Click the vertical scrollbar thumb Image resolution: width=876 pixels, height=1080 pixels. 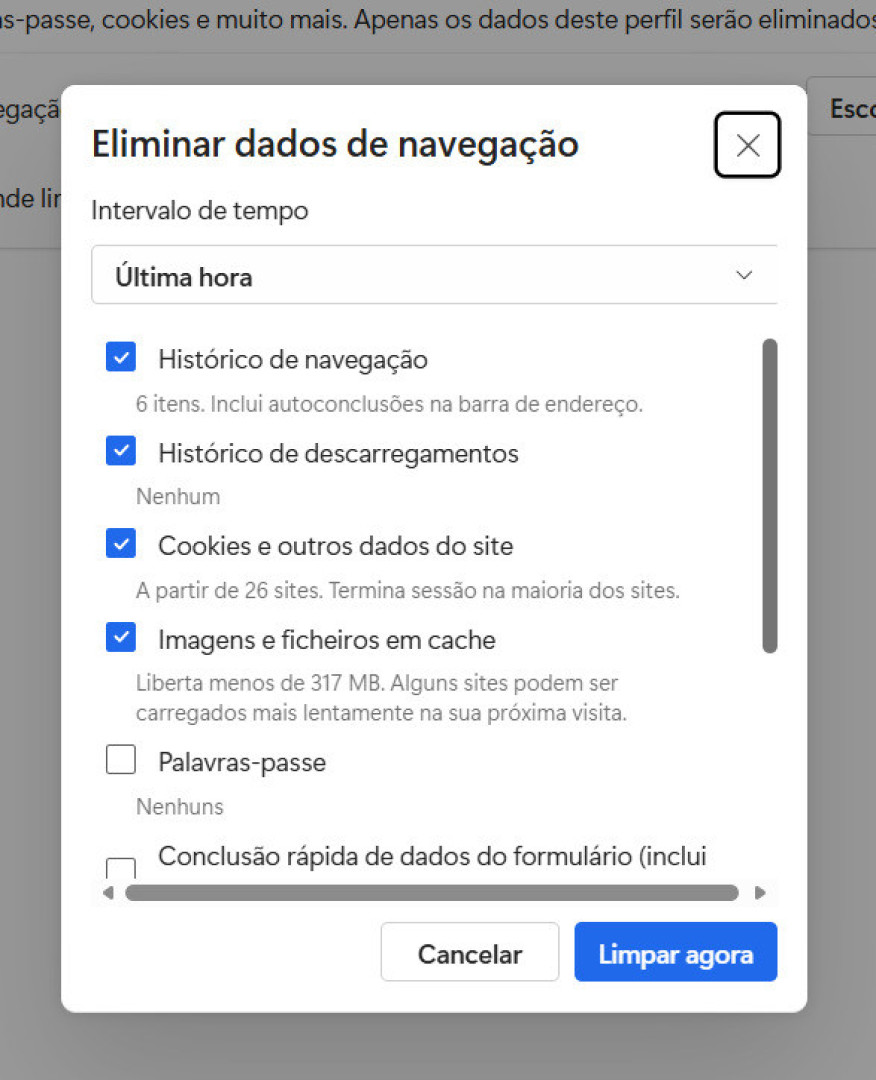coord(768,495)
